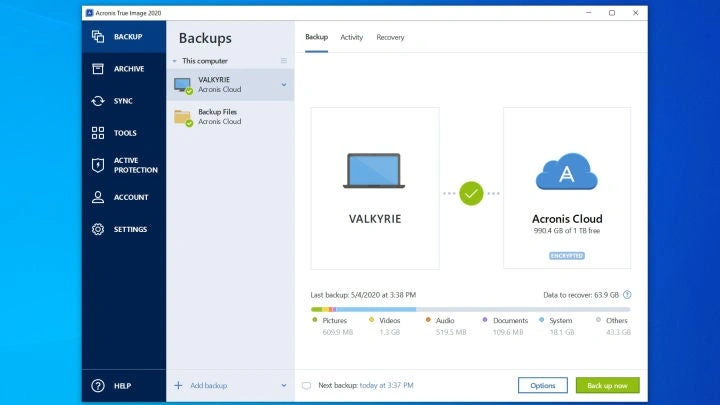Click the Acronis True Image title bar logo
The height and width of the screenshot is (405, 720).
90,13
